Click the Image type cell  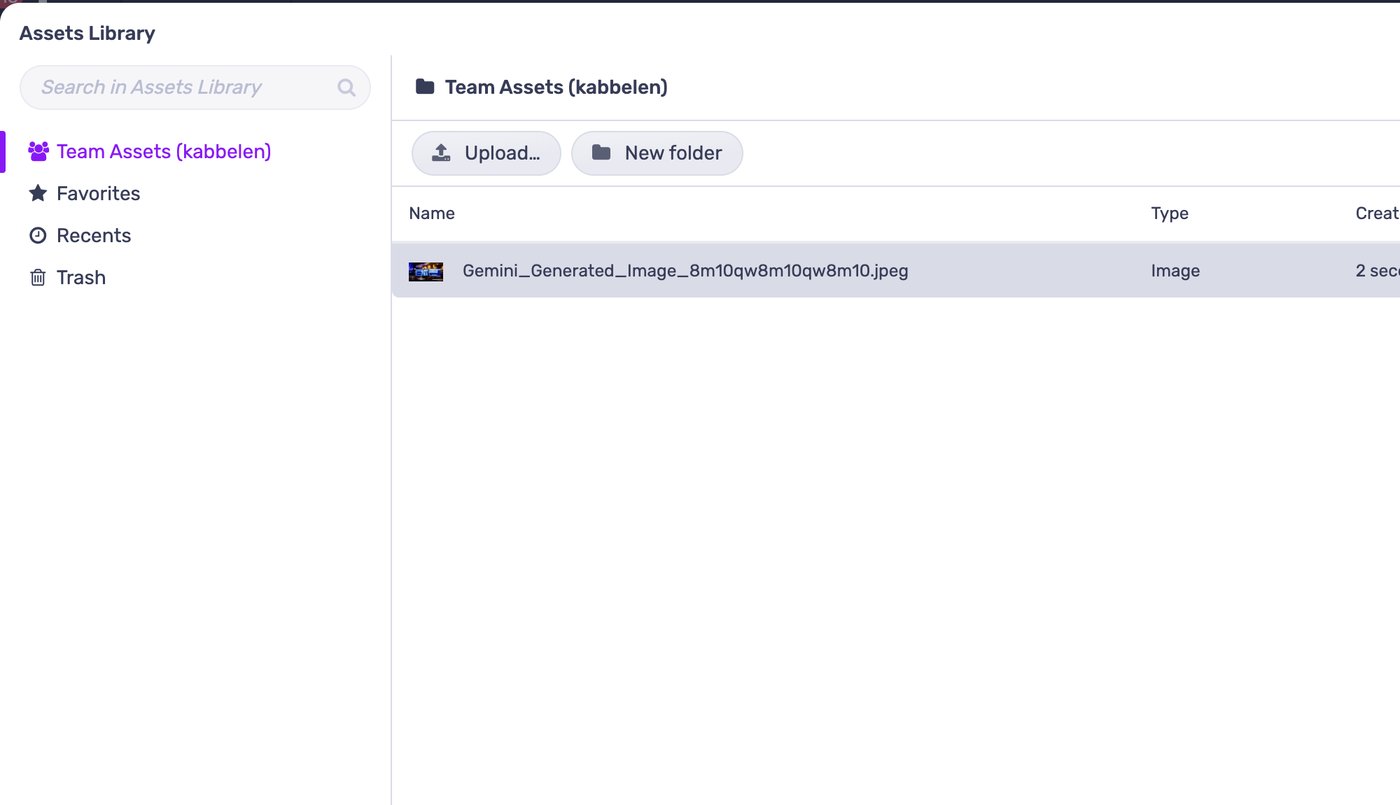pos(1175,271)
